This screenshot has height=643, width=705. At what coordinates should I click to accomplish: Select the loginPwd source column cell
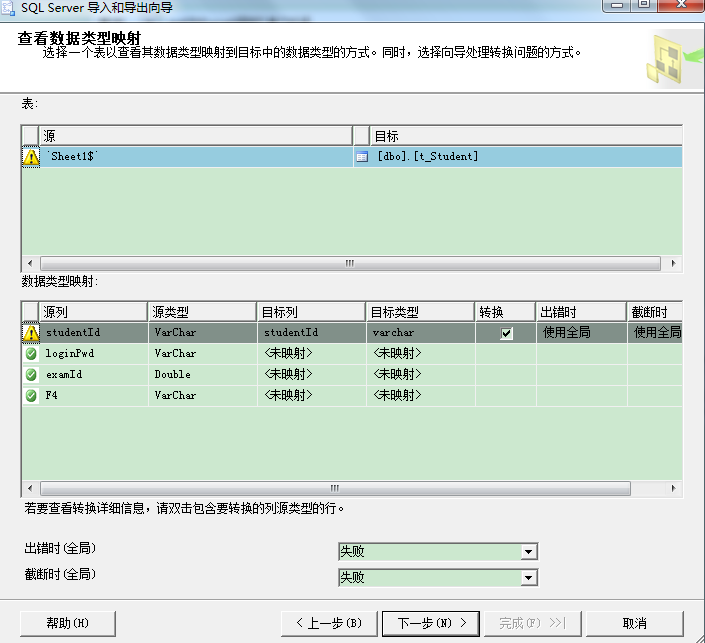(x=94, y=353)
